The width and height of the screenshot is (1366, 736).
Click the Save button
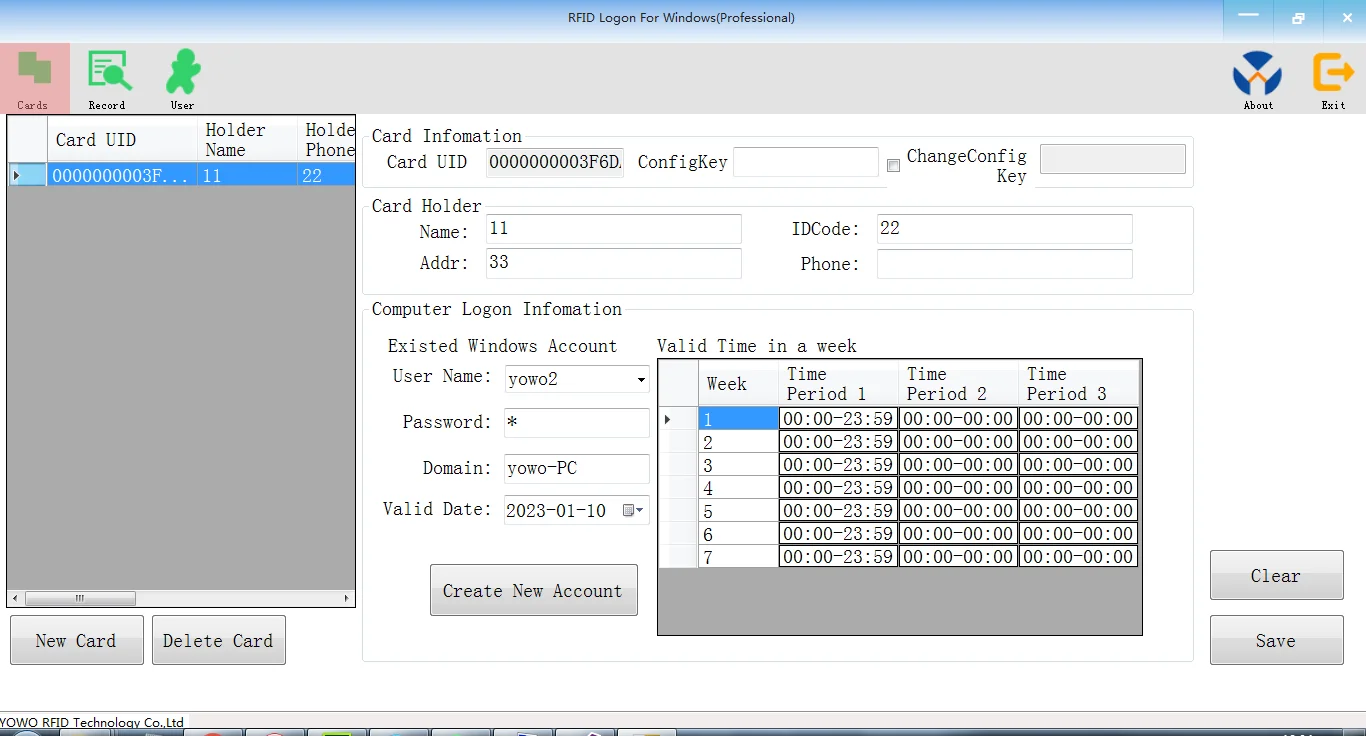click(x=1276, y=641)
